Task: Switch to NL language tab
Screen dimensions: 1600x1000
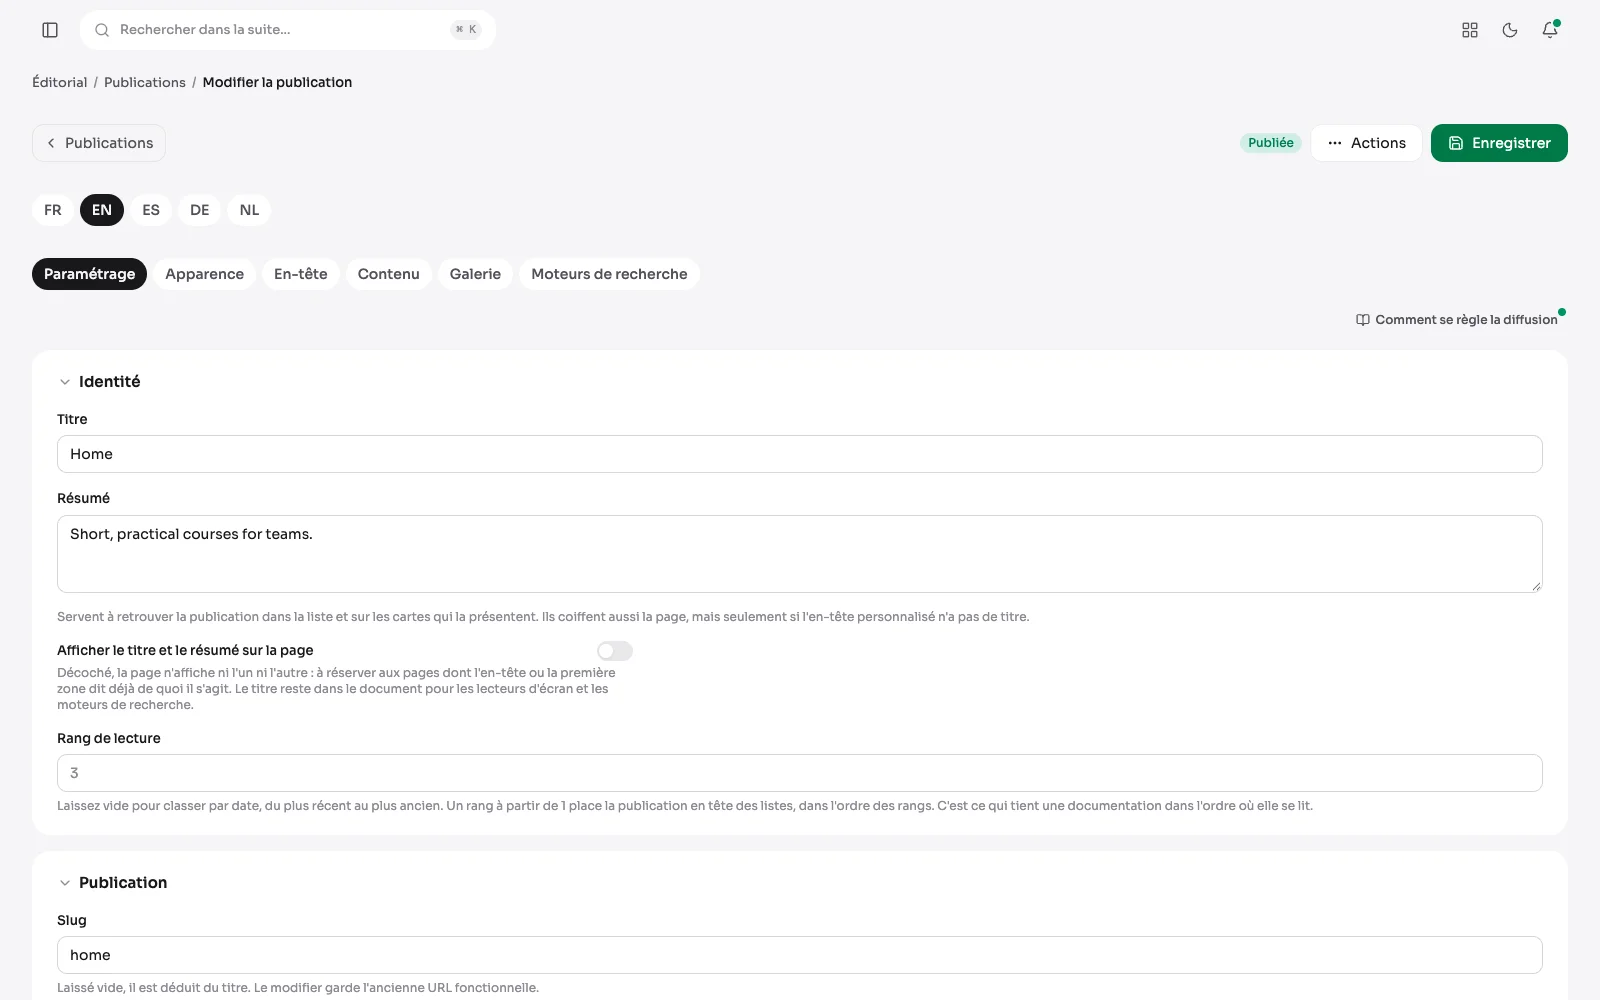Action: point(250,210)
